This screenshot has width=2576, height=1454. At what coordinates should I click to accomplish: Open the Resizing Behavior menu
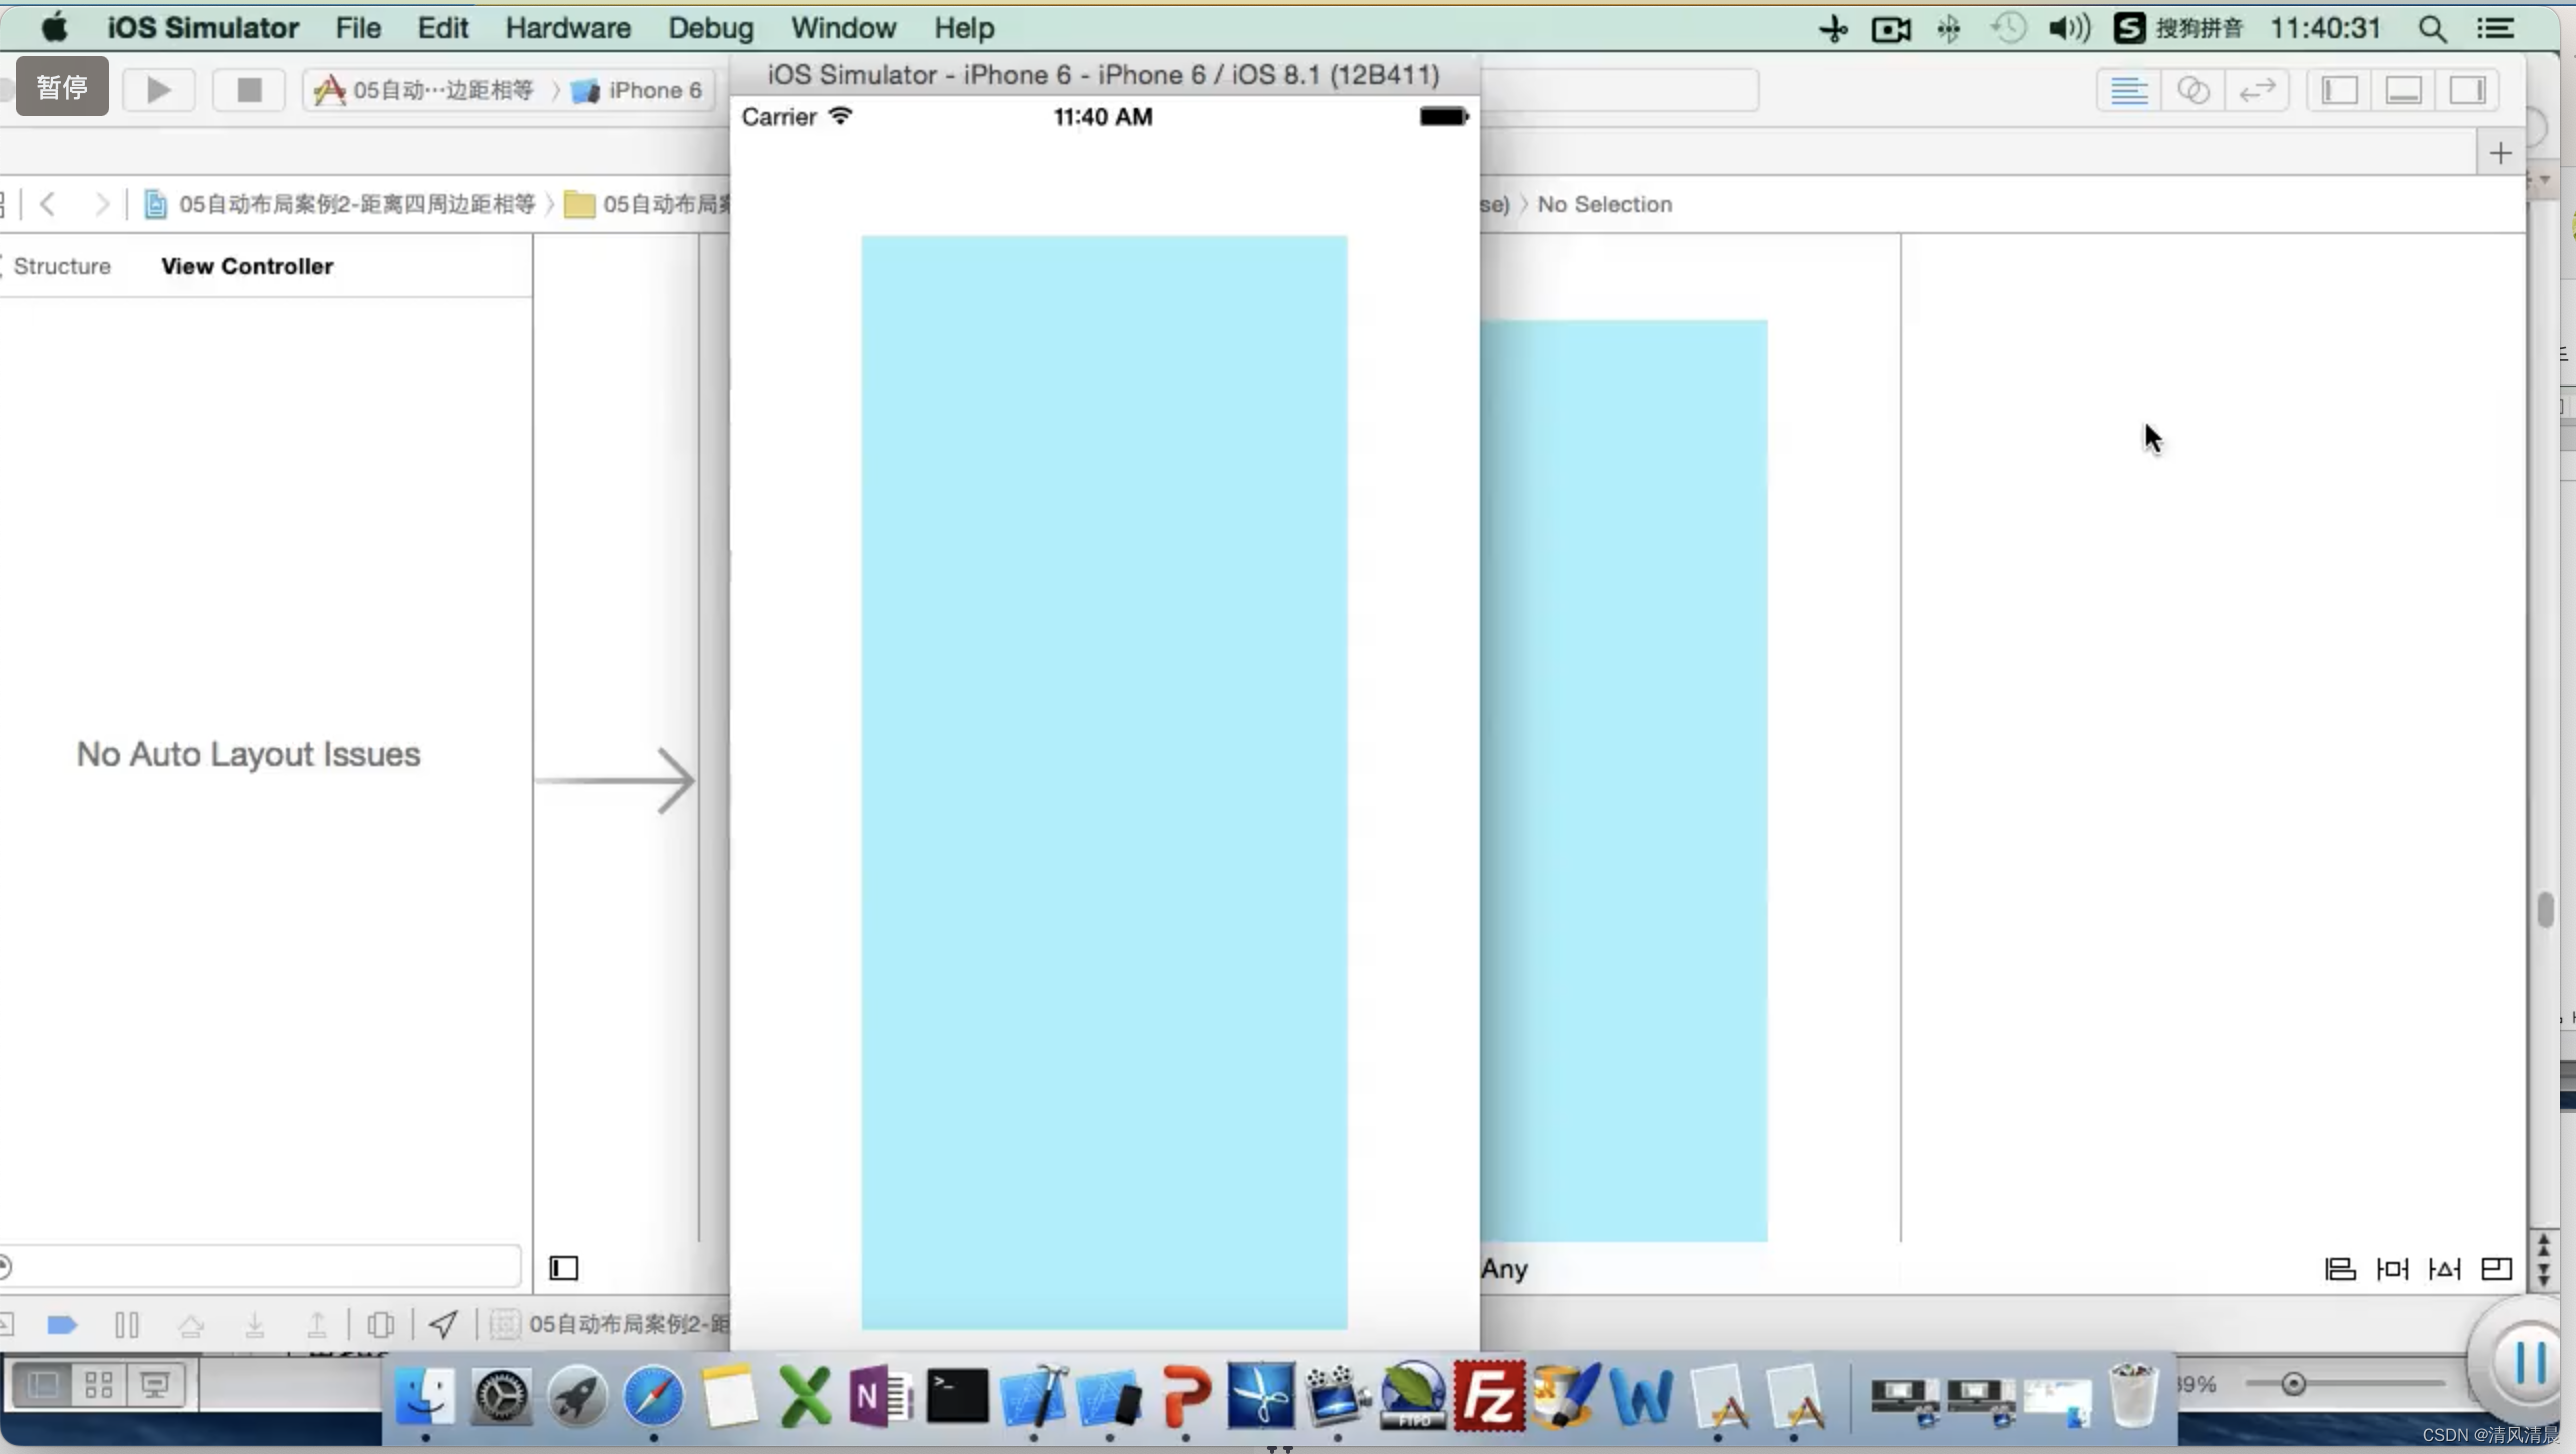click(2497, 1269)
